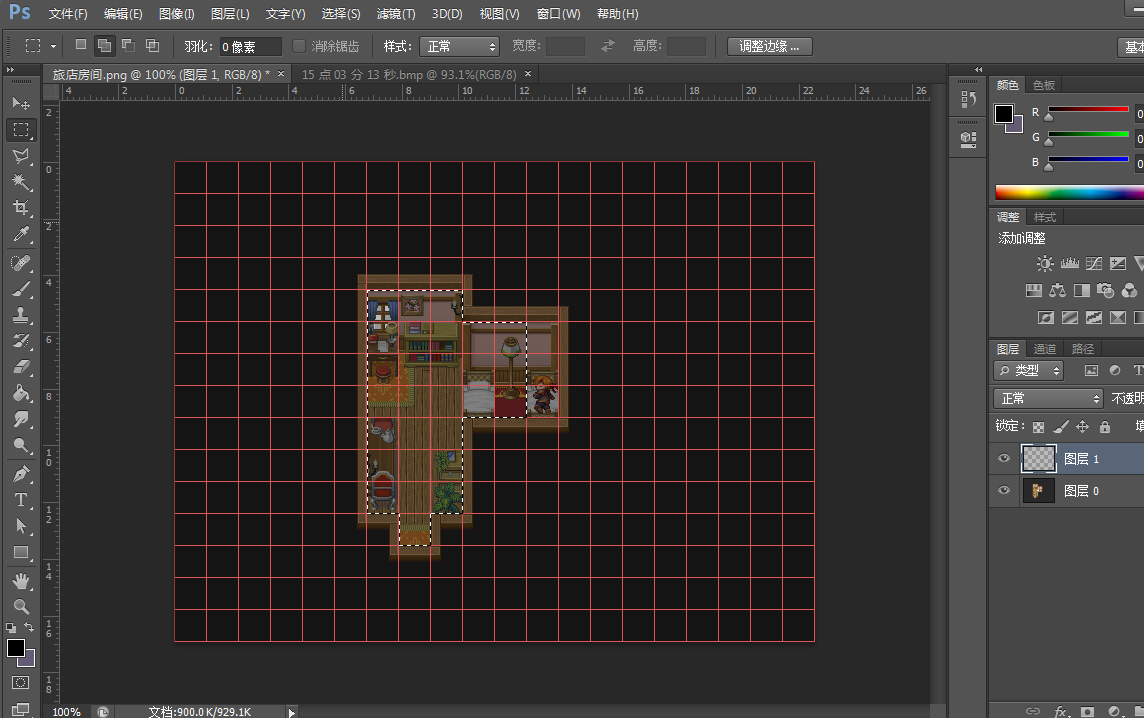The image size is (1144, 718).
Task: Add Curves adjustment
Action: click(x=1094, y=263)
